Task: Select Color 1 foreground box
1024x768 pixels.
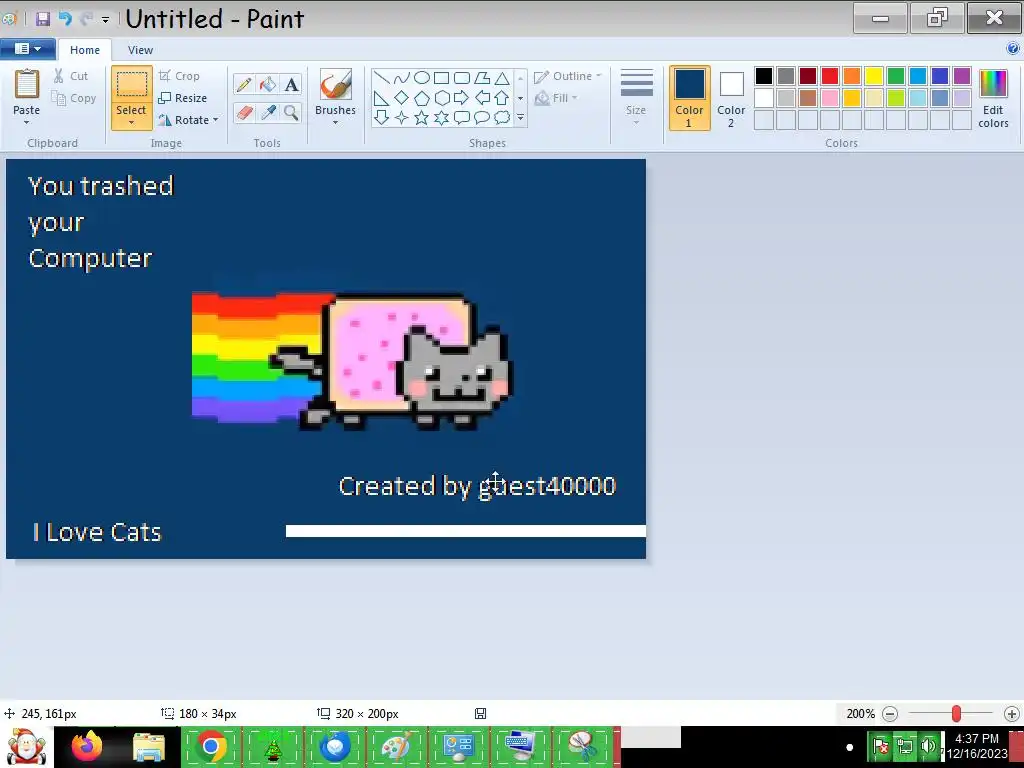Action: click(689, 98)
